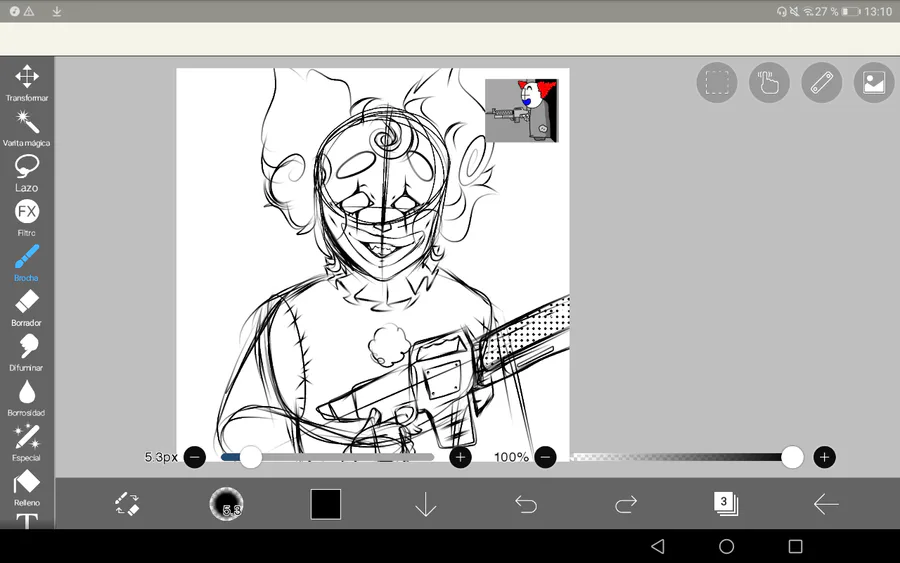Viewport: 900px width, 563px height.
Task: Tap the Android recent apps button
Action: tap(796, 546)
